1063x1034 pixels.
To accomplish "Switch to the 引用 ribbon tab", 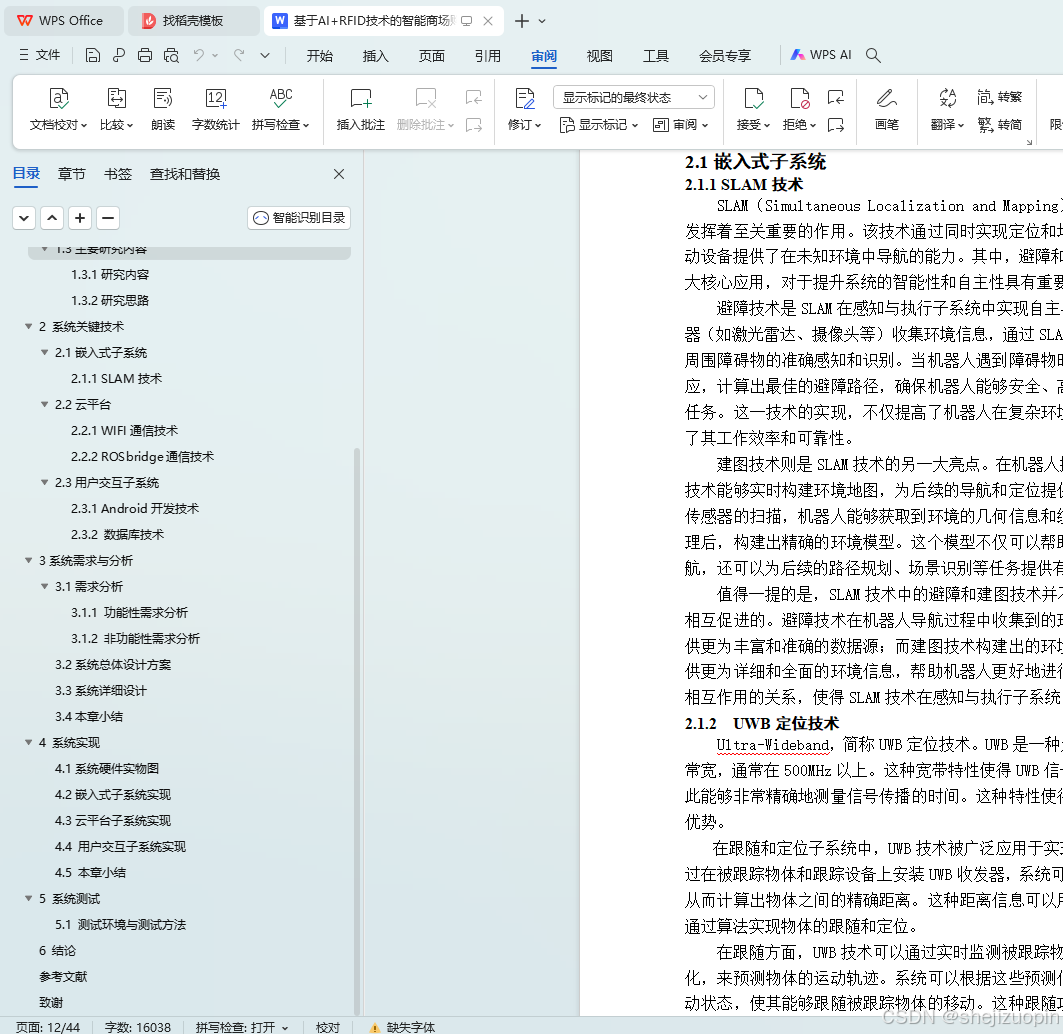I will coord(487,56).
